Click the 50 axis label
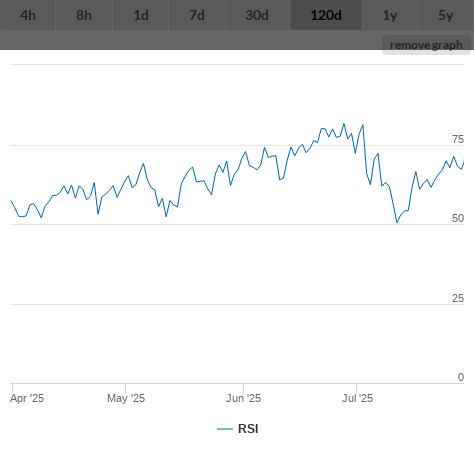Screen dimensions: 474x455 pyautogui.click(x=458, y=218)
